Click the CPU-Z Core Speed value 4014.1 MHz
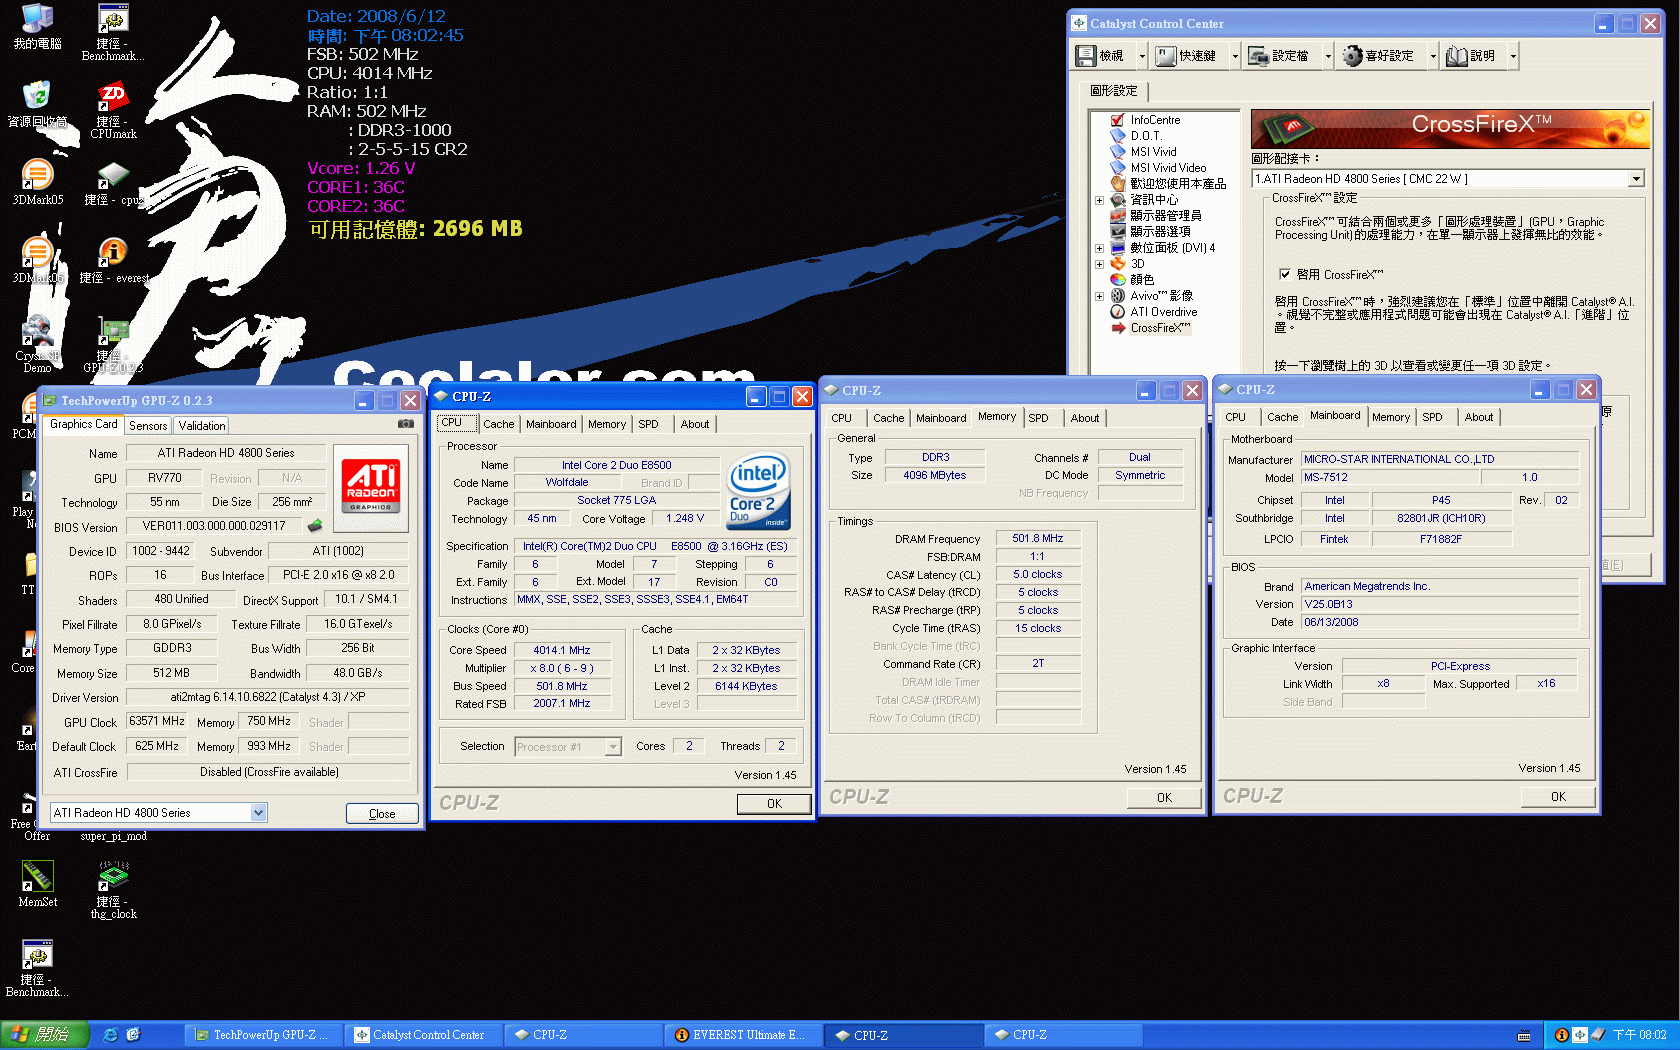 561,650
